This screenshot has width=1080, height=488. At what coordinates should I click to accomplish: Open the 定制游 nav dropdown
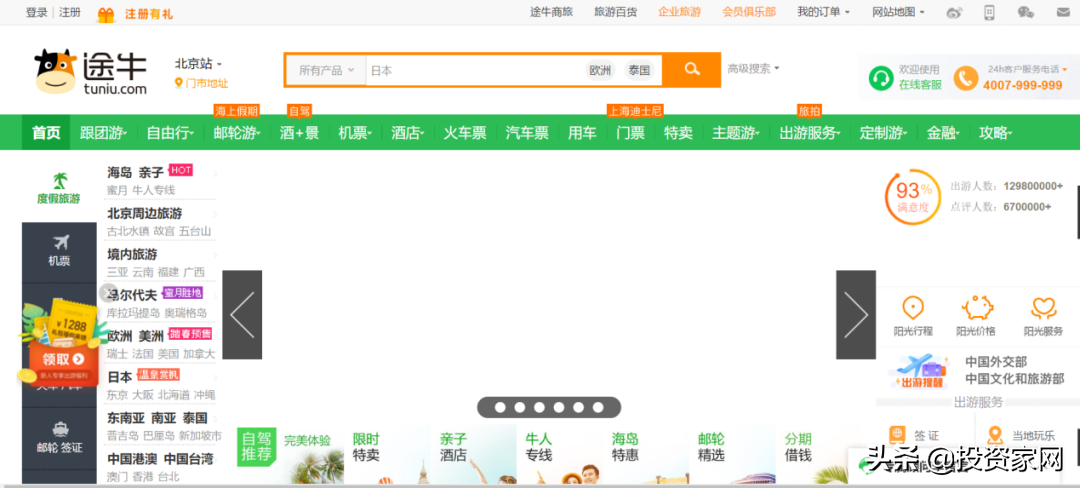coord(883,133)
